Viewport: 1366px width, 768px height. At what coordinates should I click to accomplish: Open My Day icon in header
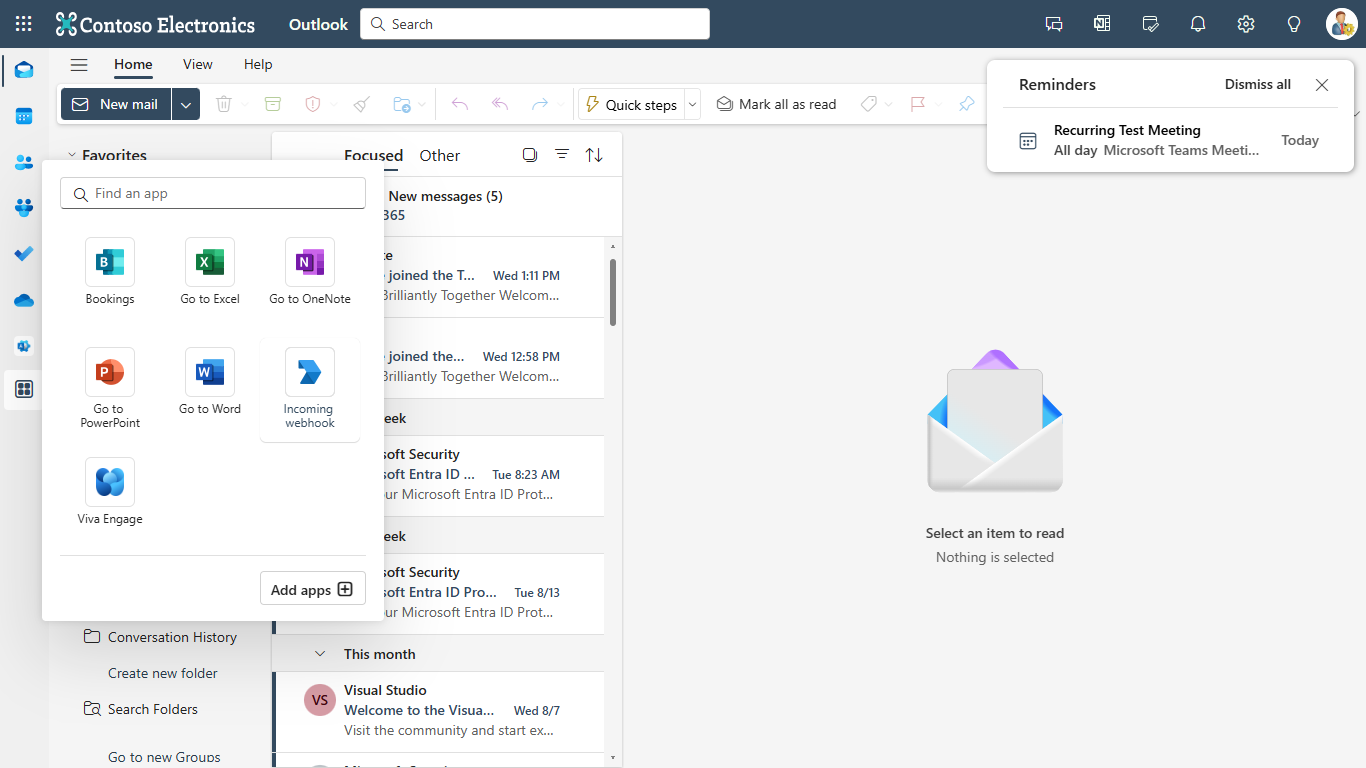click(1150, 24)
